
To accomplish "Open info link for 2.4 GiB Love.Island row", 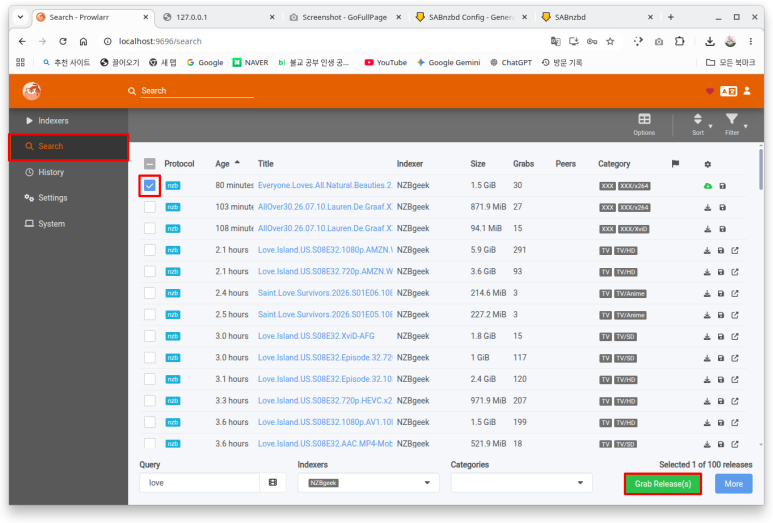I will coord(735,380).
